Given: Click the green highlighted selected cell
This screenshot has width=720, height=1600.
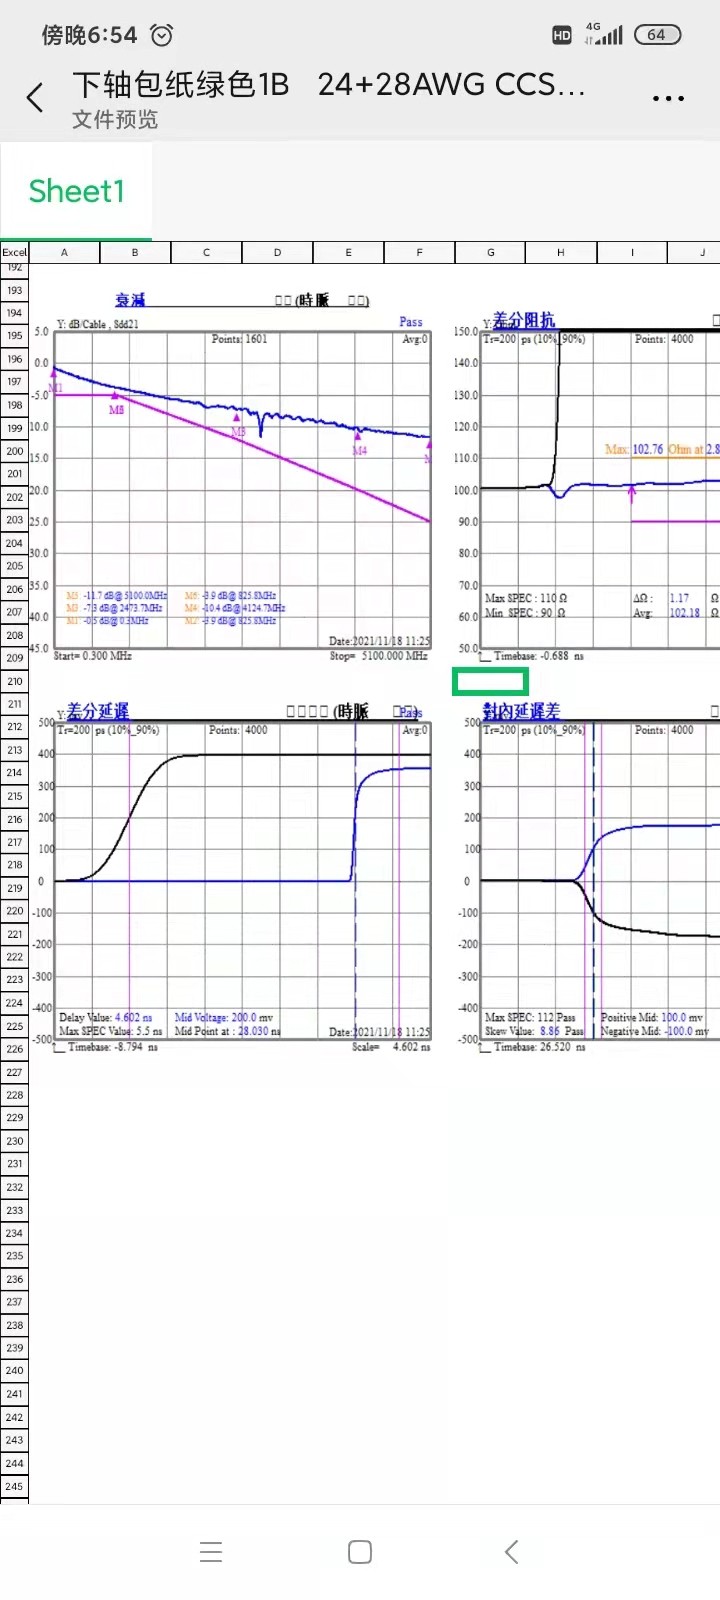Looking at the screenshot, I should pos(490,682).
